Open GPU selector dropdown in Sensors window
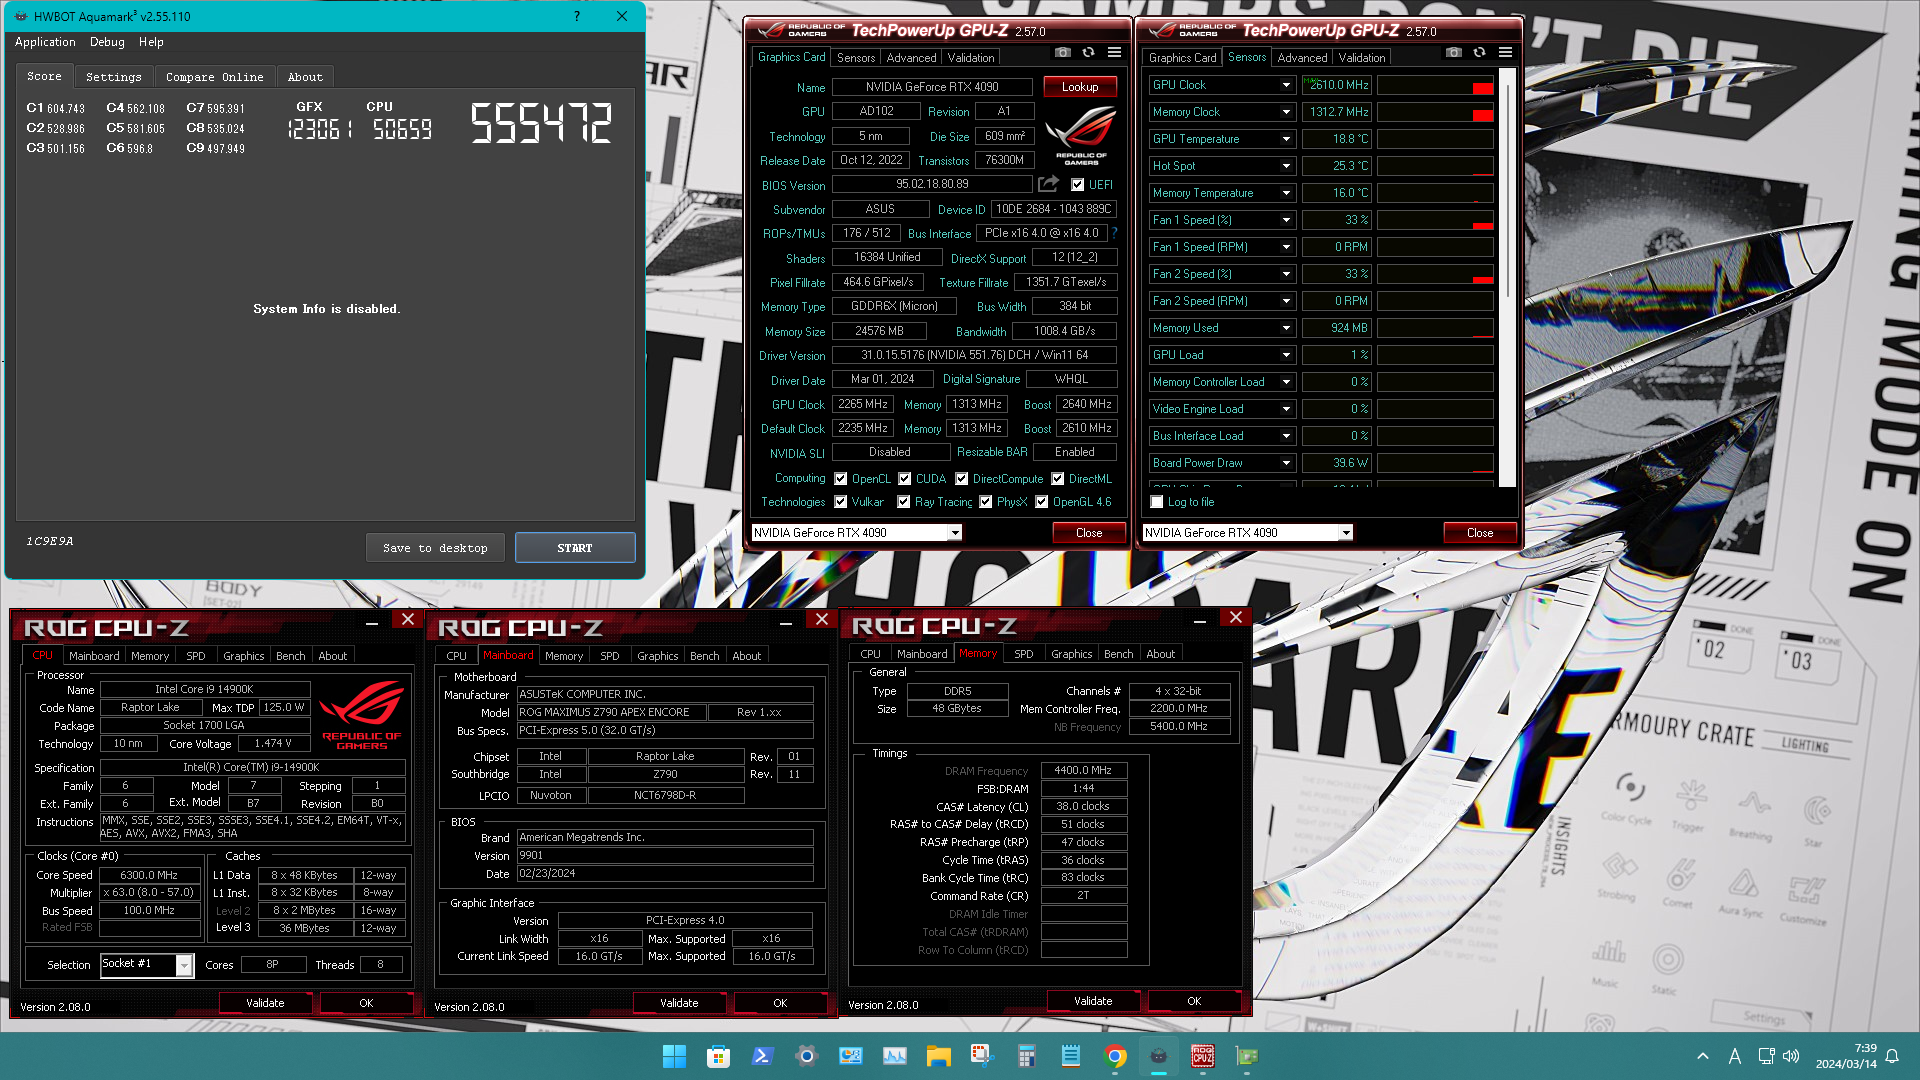 click(x=1346, y=533)
